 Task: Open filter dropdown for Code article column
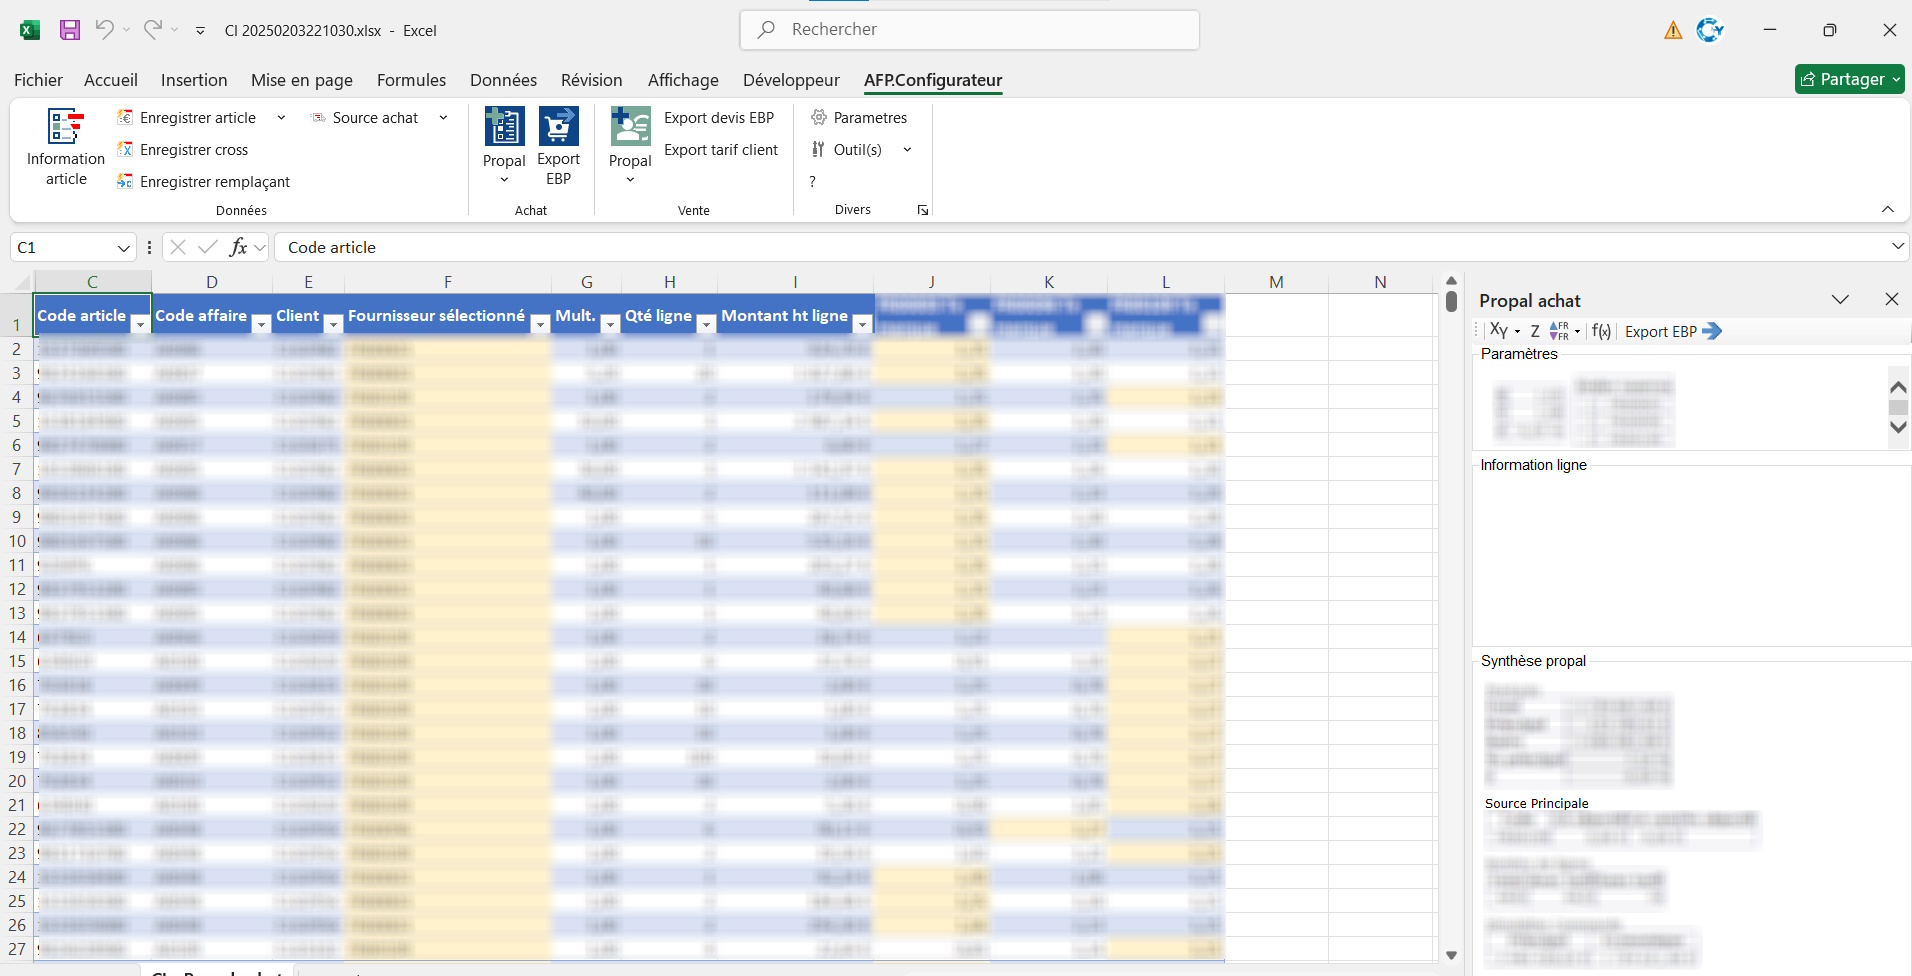(140, 324)
